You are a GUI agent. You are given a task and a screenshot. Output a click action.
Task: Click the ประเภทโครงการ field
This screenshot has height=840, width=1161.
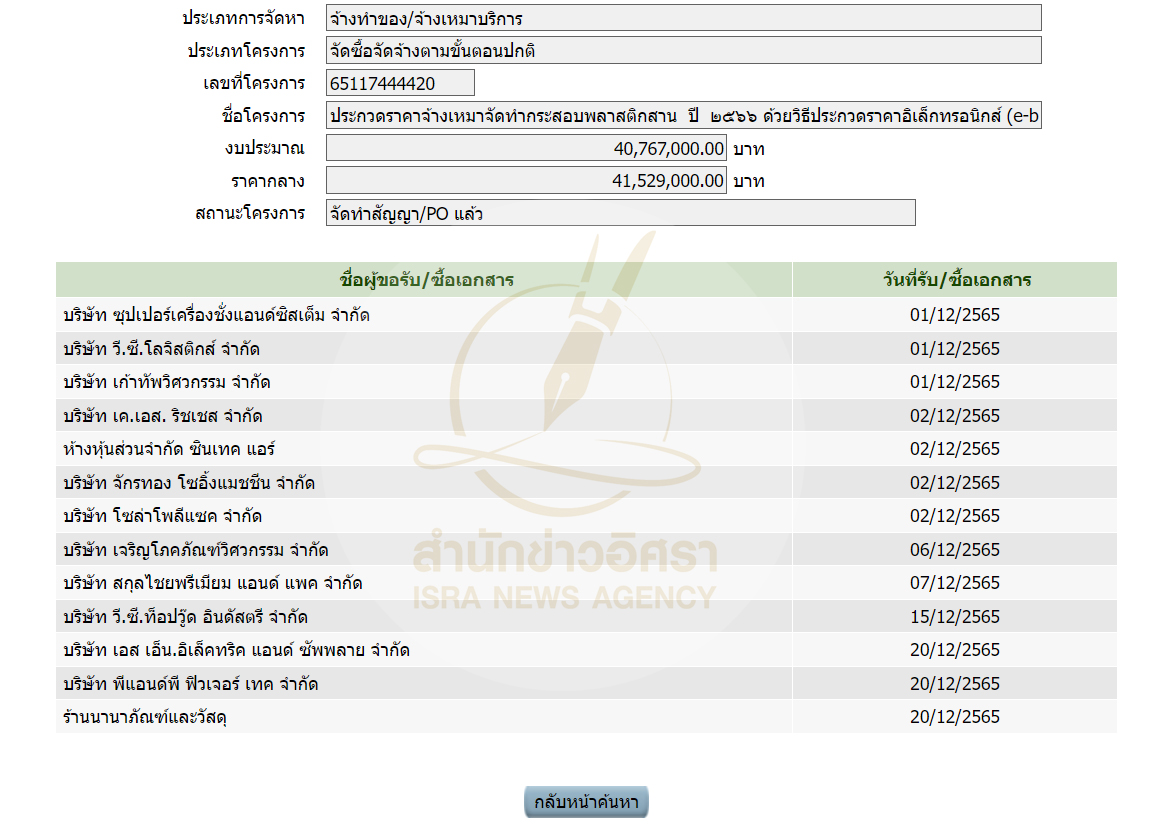coord(683,50)
